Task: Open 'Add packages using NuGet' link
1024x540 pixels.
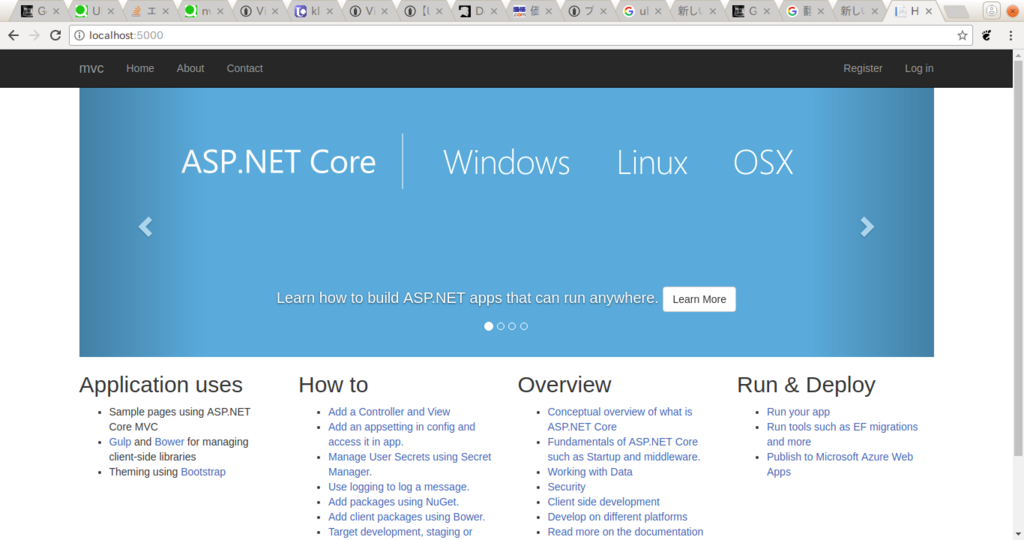Action: [393, 502]
